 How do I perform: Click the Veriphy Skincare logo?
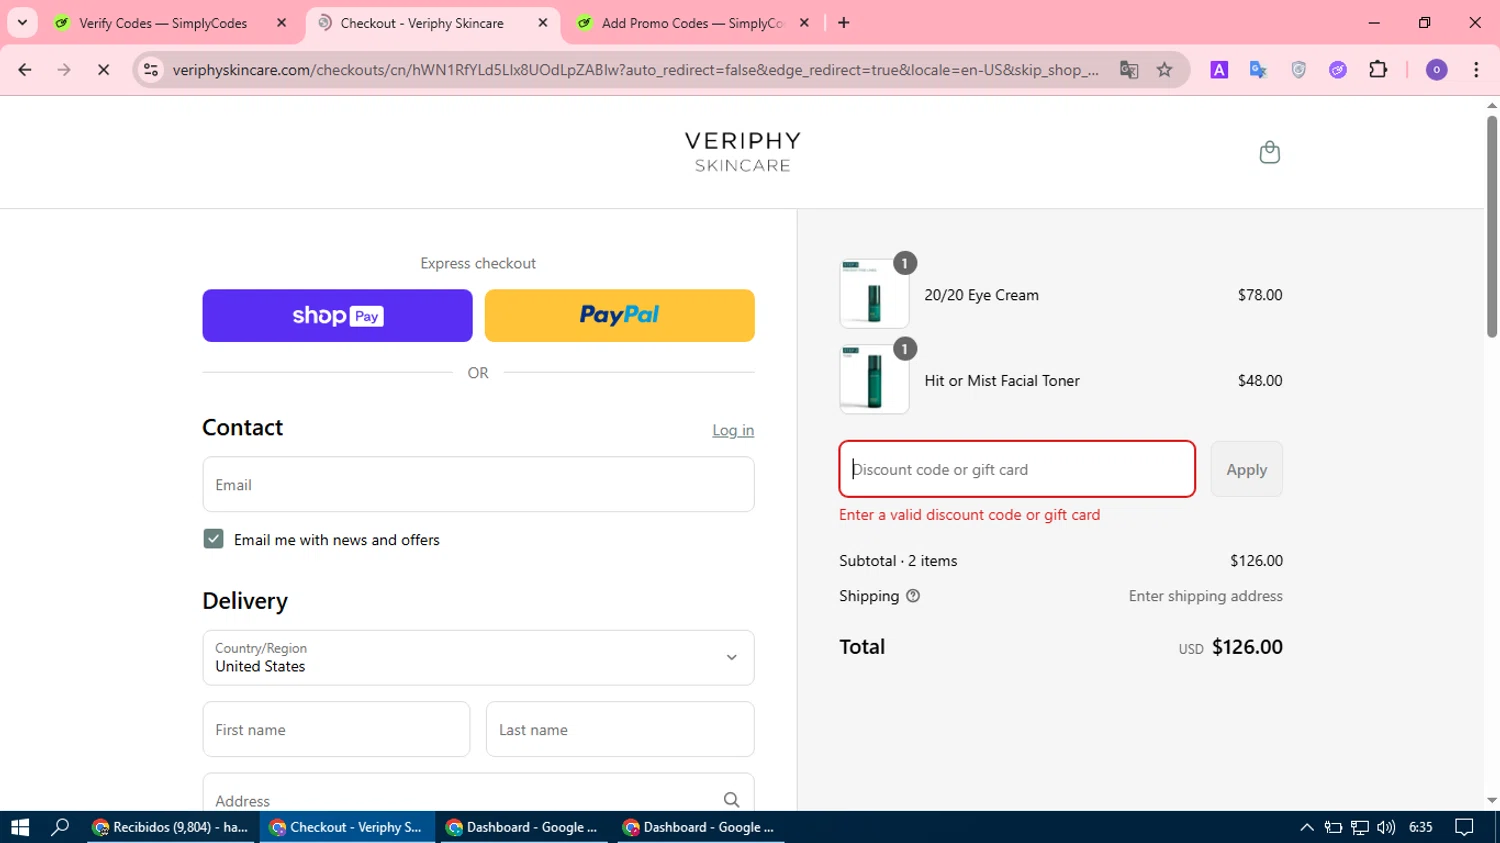pyautogui.click(x=743, y=152)
